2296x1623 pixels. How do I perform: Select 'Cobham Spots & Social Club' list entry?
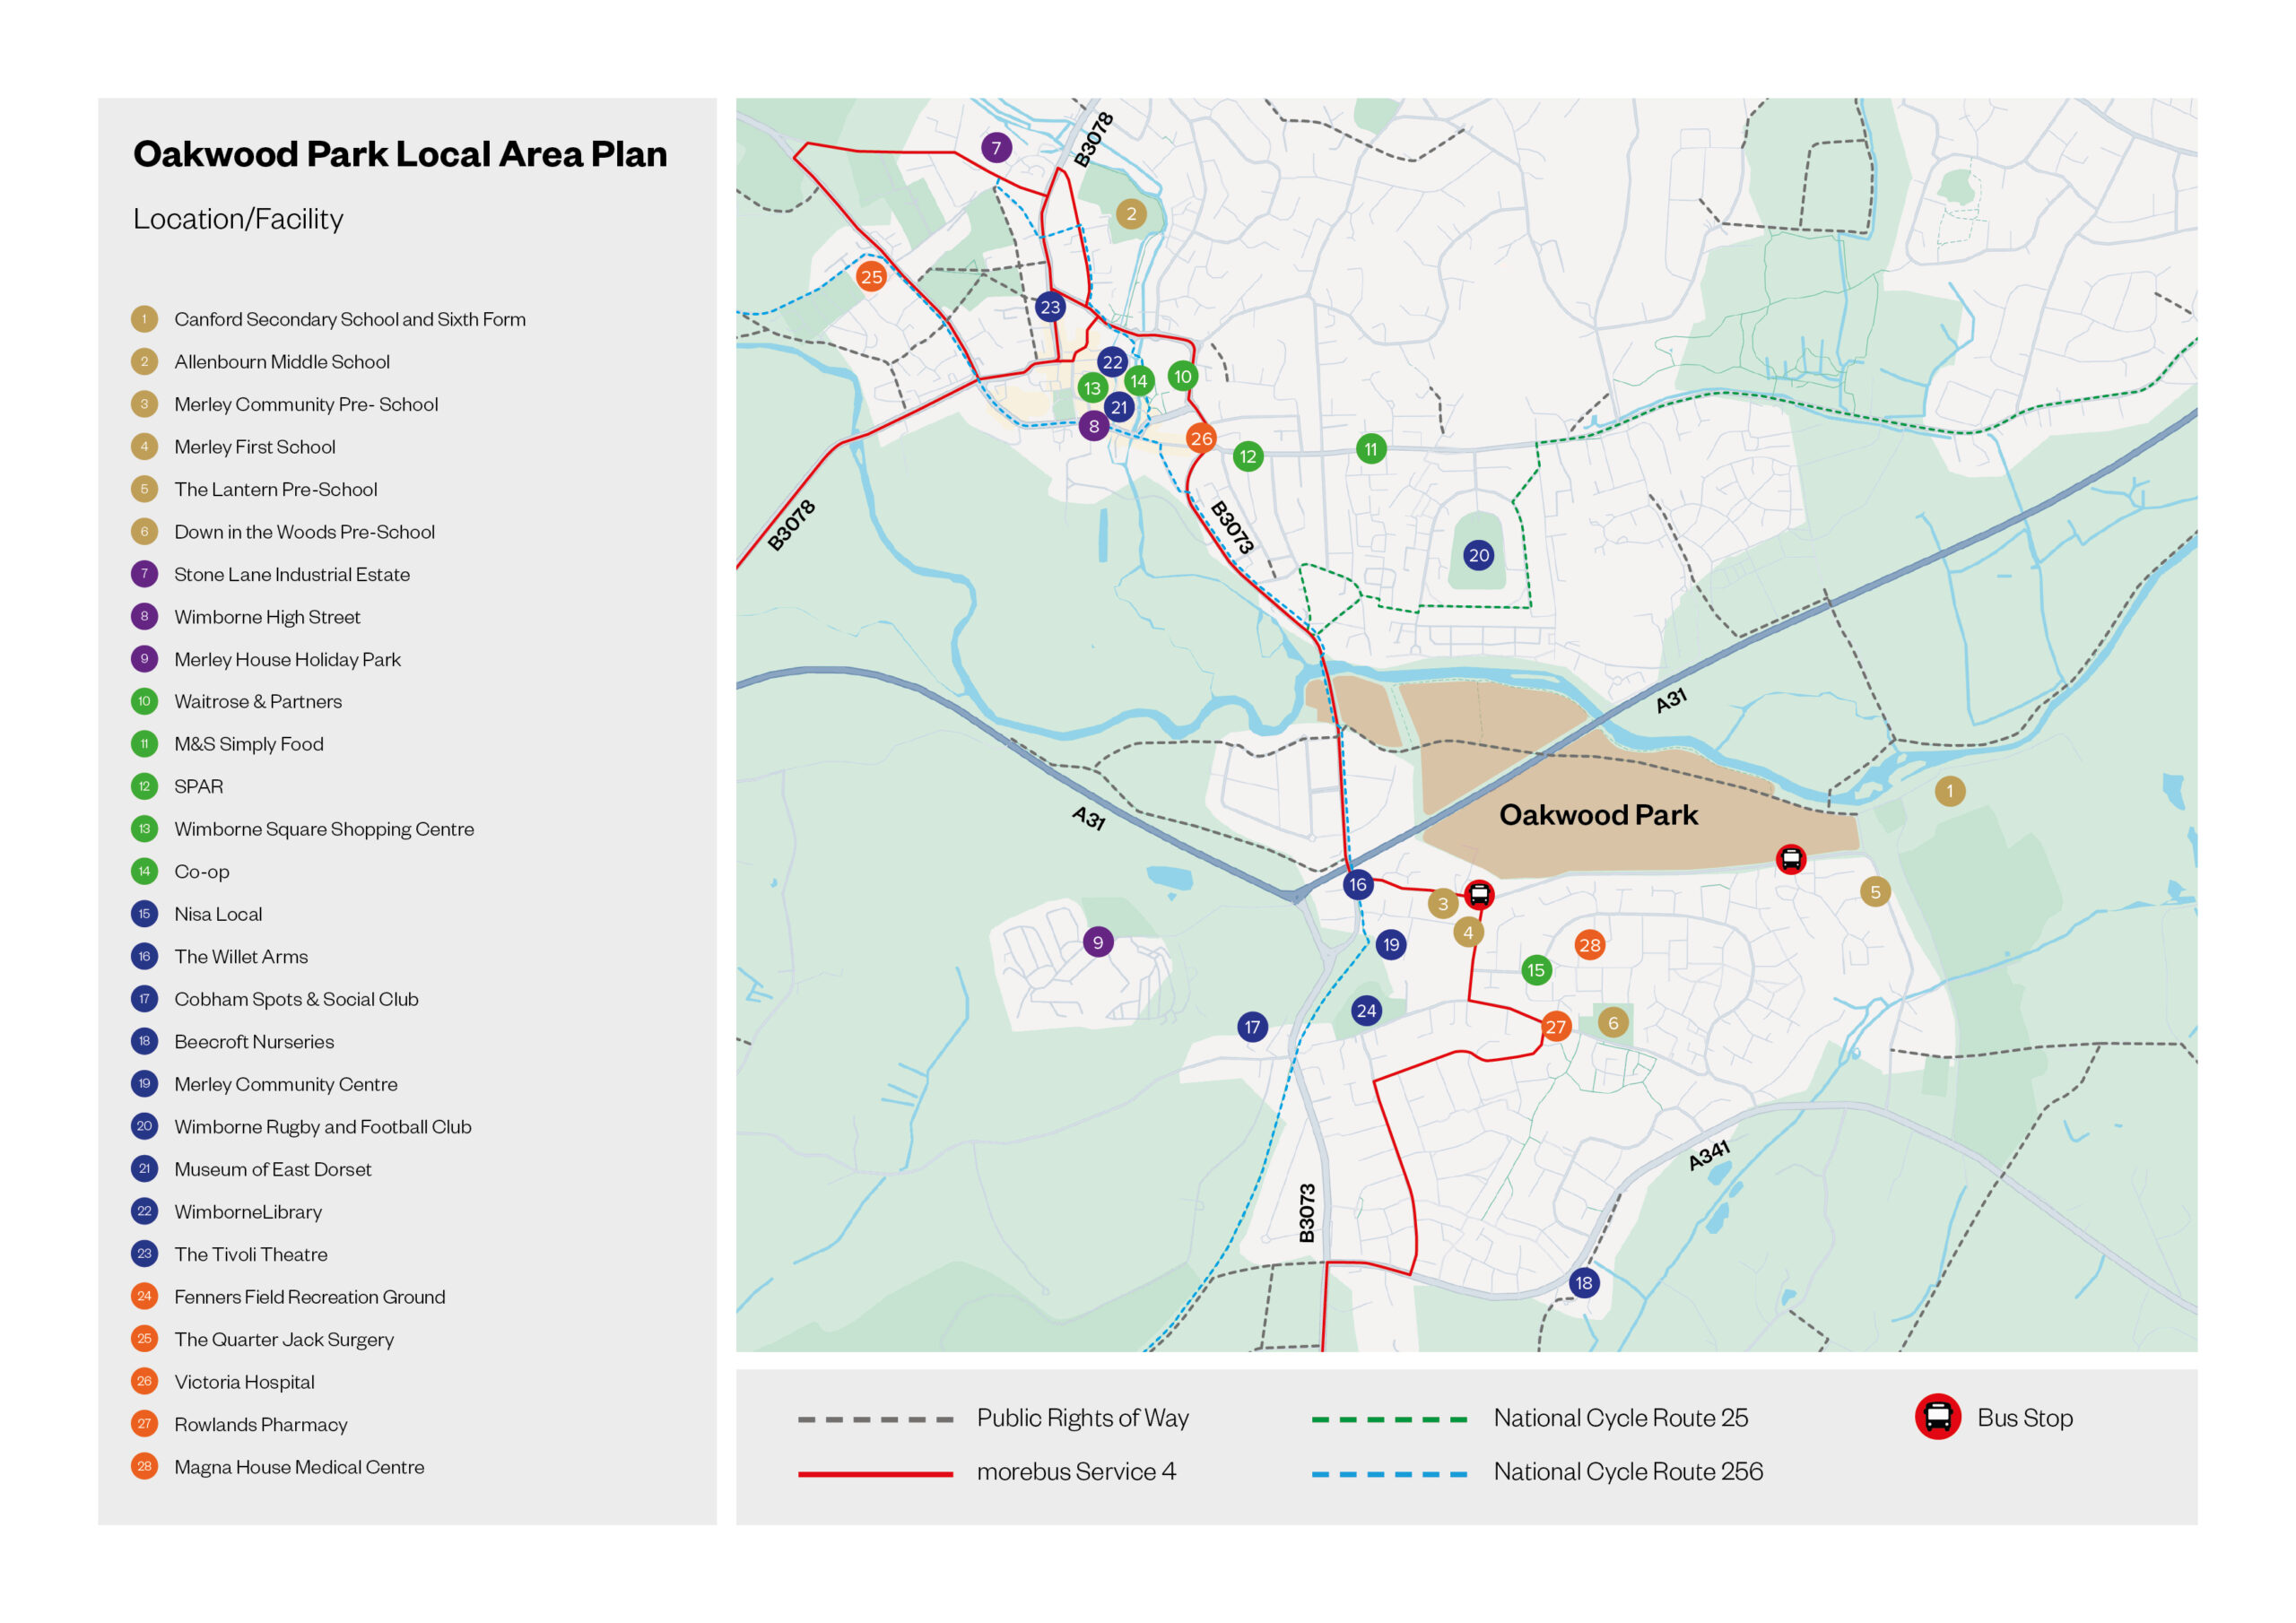click(x=296, y=999)
